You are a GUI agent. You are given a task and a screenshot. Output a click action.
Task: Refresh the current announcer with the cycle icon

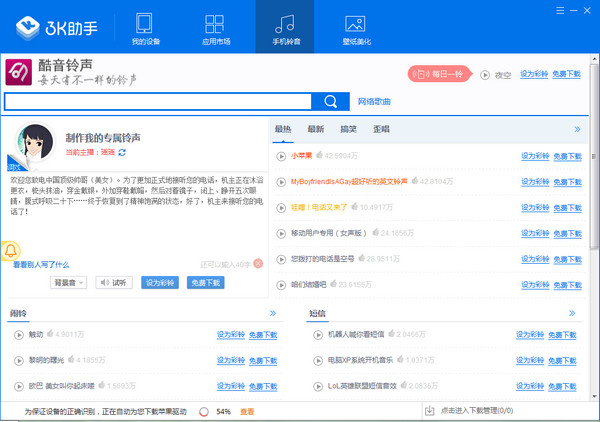122,153
